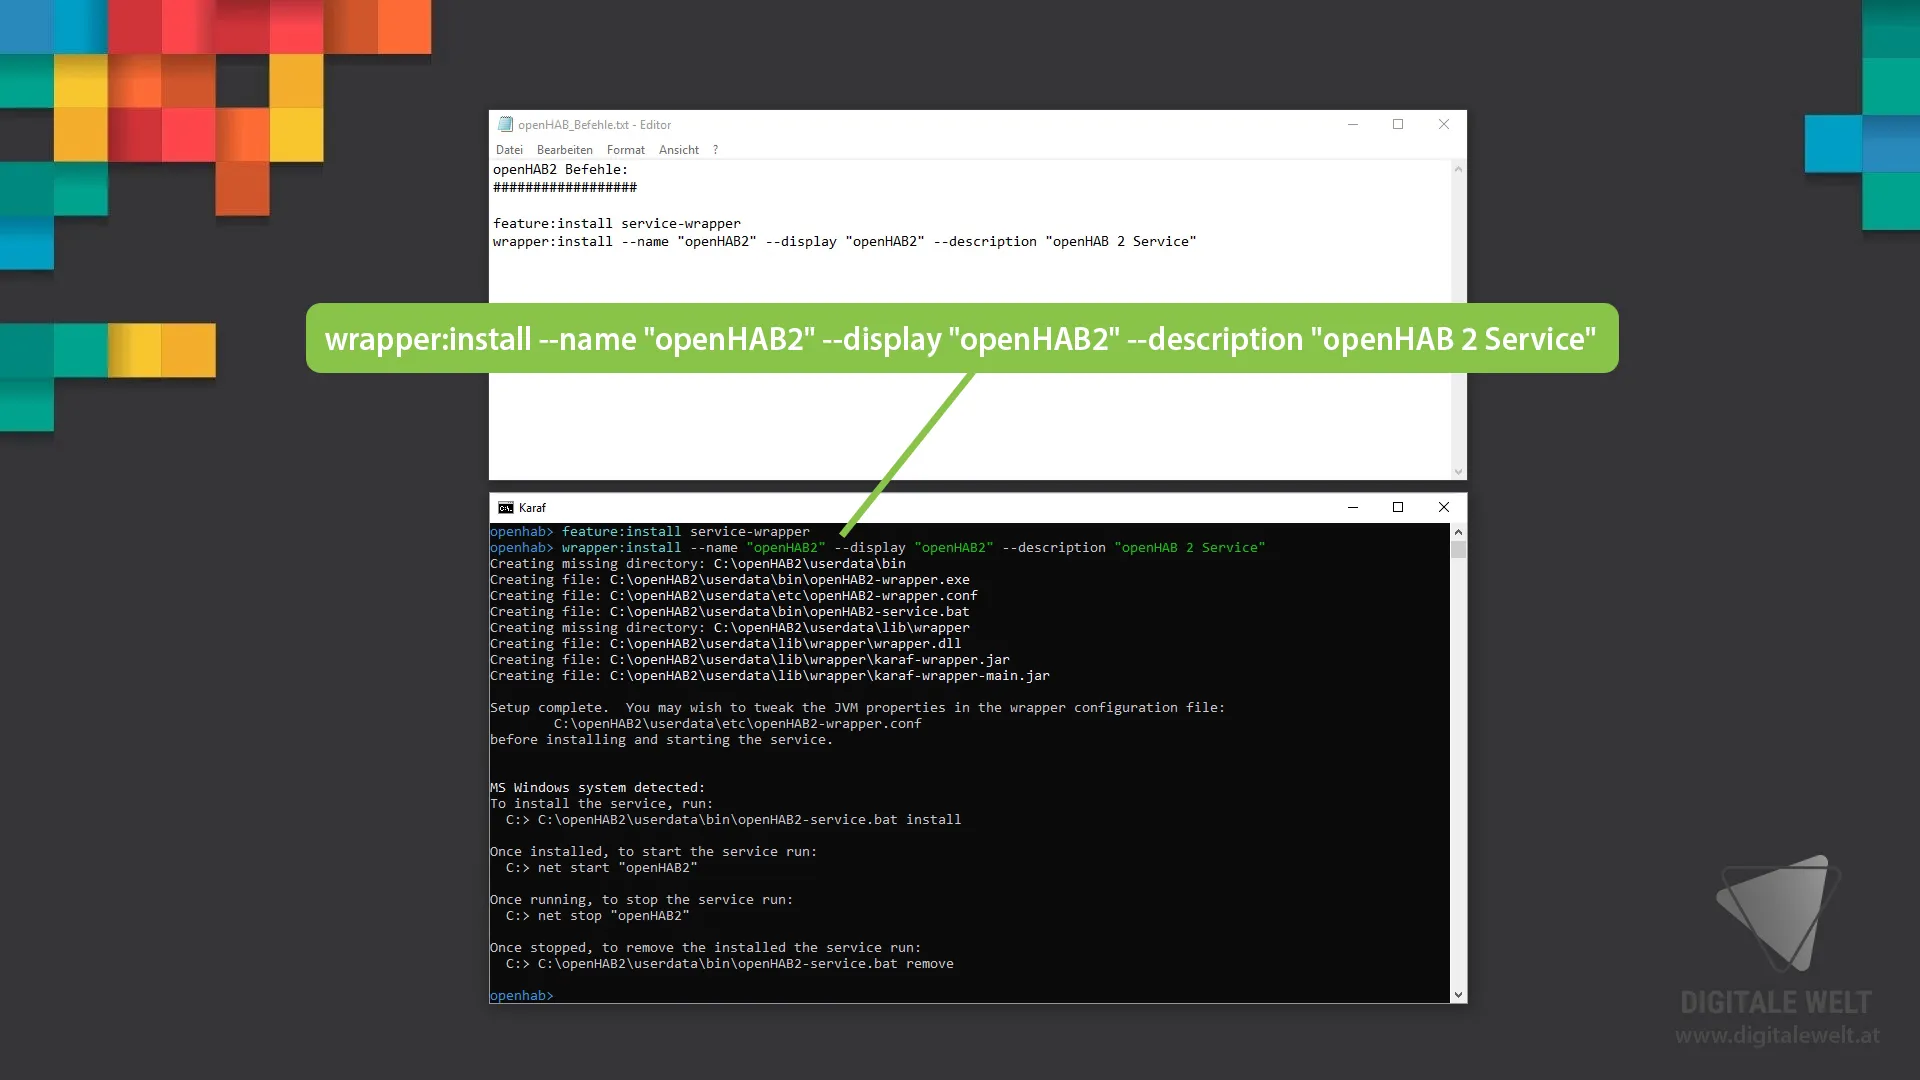Click 'openHAB2-service.bat install' line in Karaf
Image resolution: width=1920 pixels, height=1080 pixels.
pos(733,820)
